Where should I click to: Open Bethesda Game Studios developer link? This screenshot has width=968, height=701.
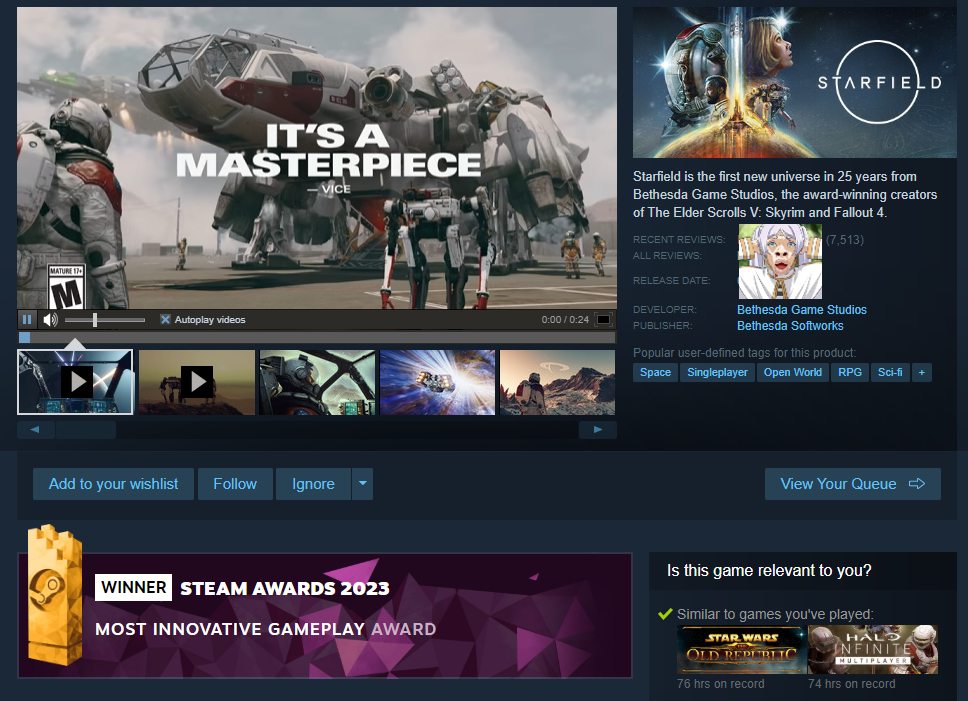801,310
